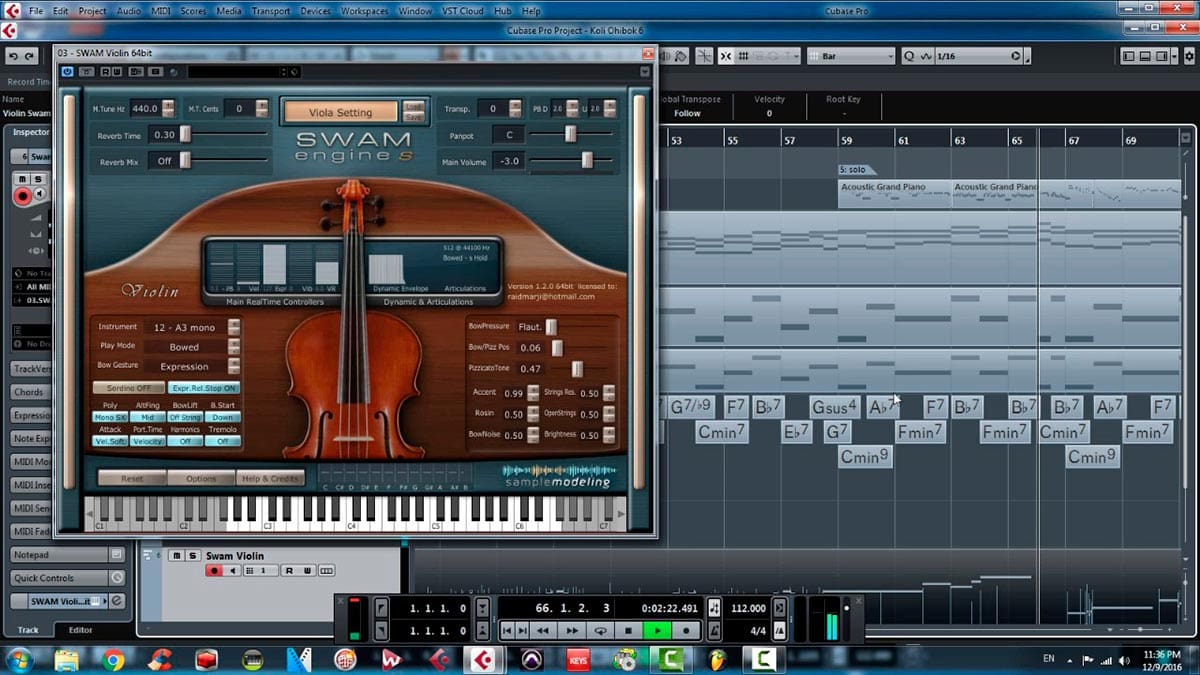Click the Quick Controls panel icon
Image resolution: width=1200 pixels, height=675 pixels.
117,577
